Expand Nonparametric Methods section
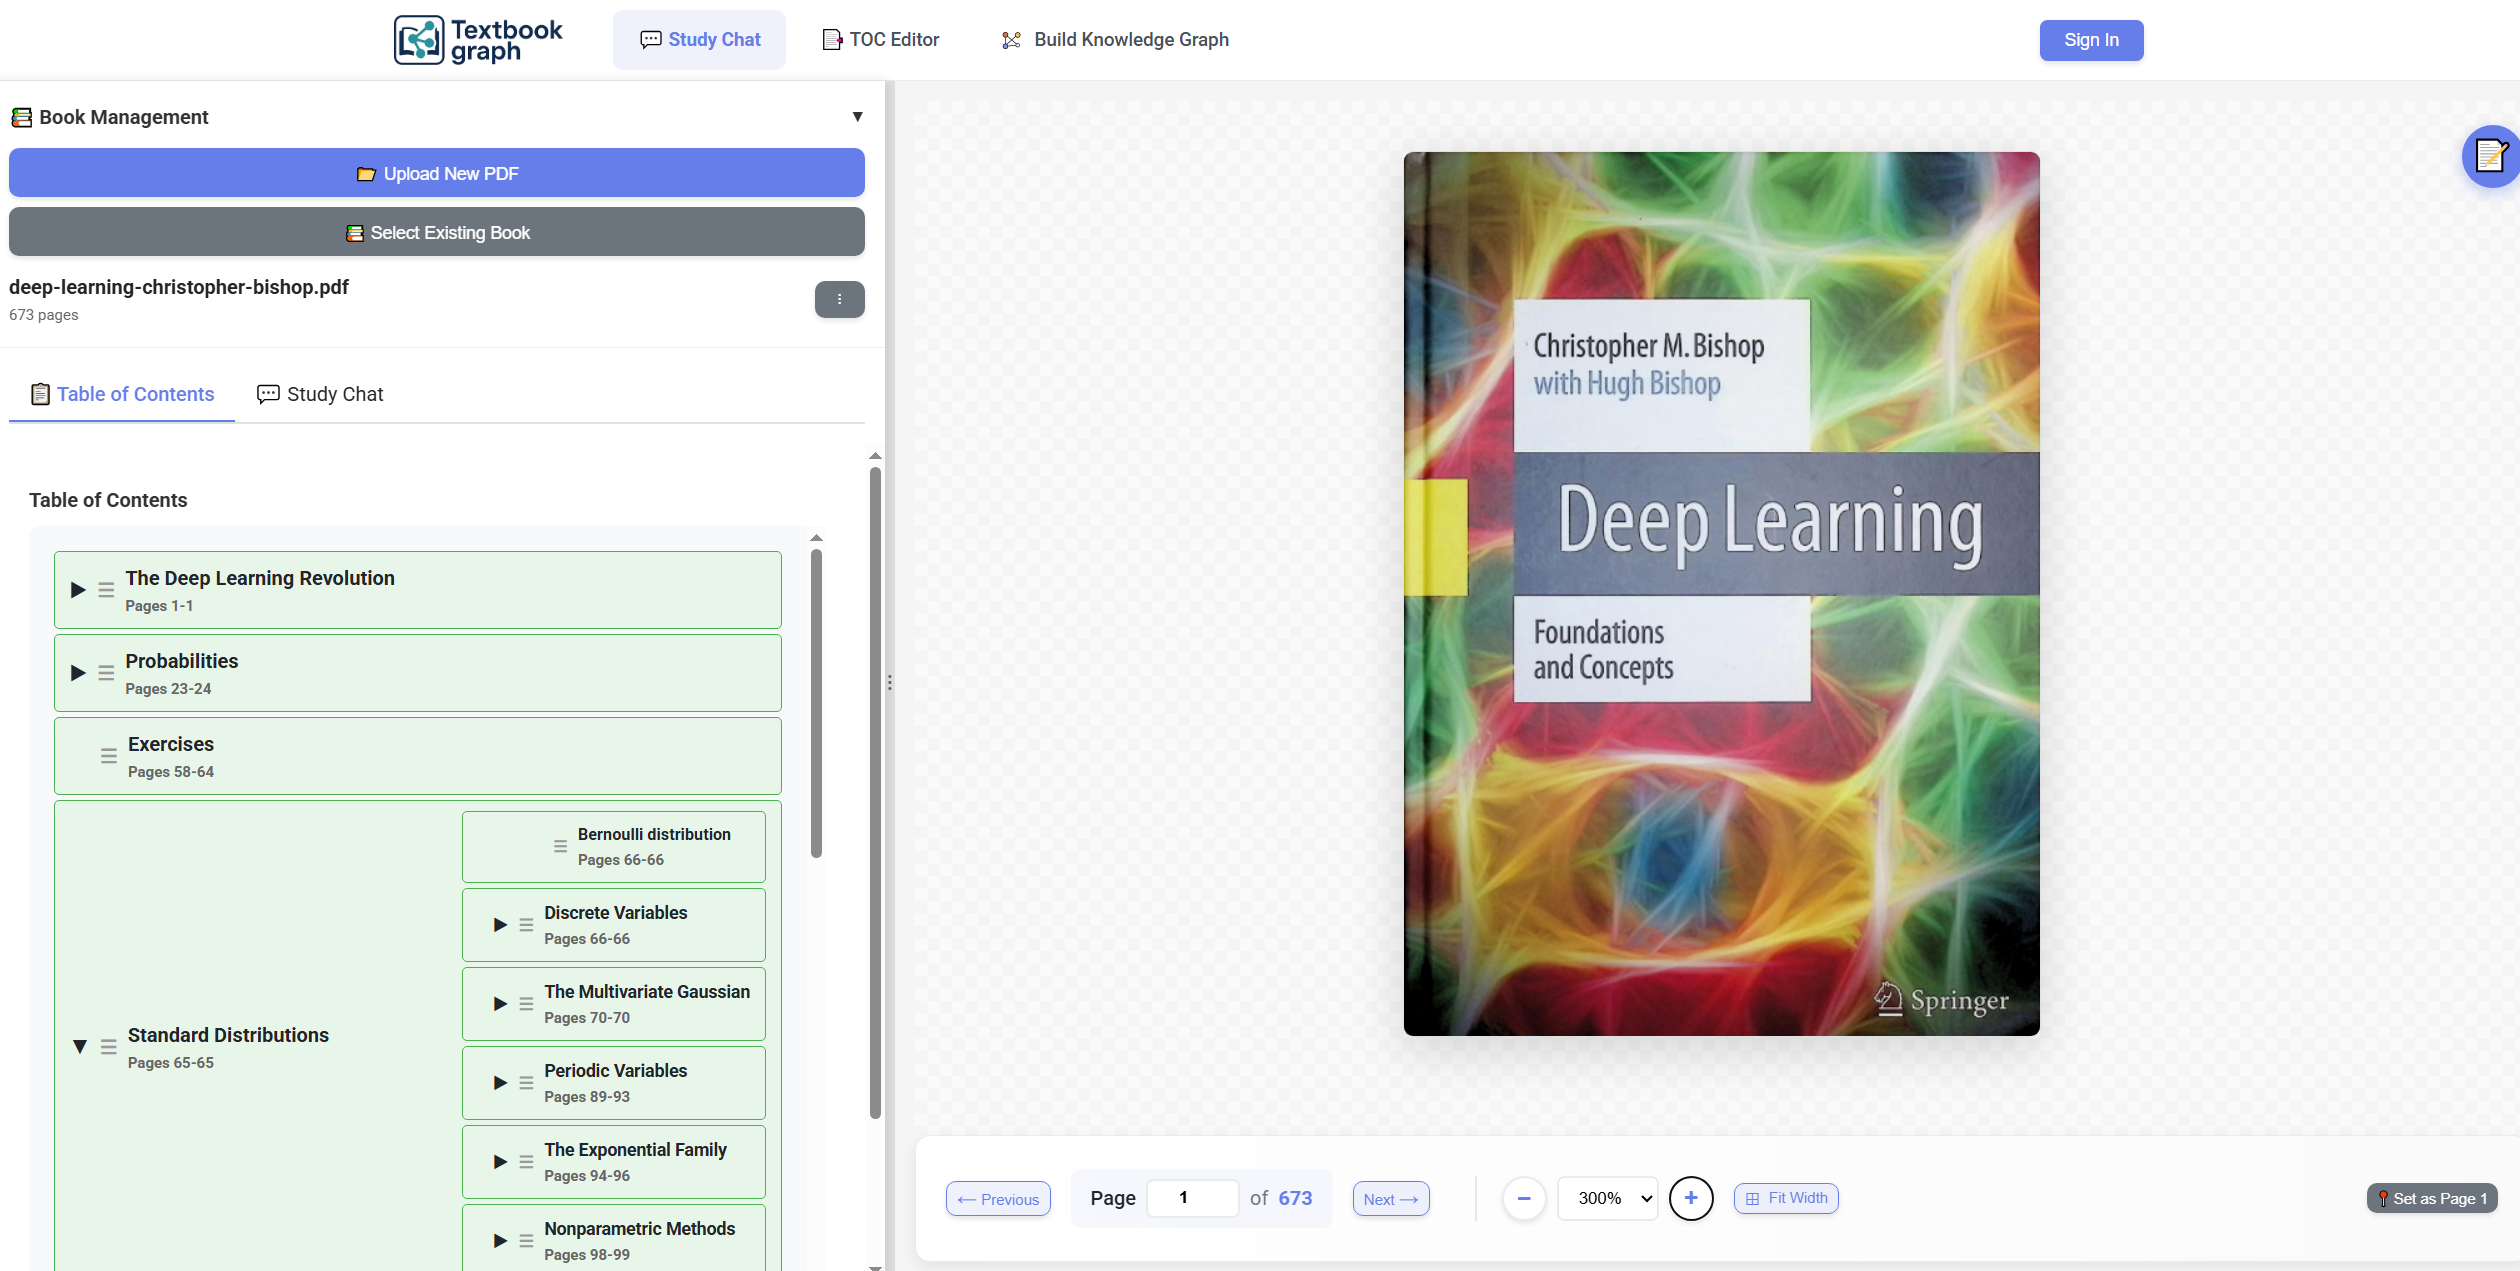The width and height of the screenshot is (2520, 1271). point(500,1241)
